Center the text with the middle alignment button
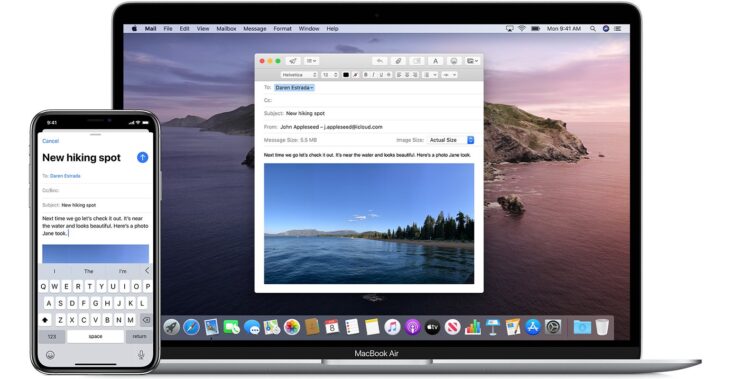 (407, 75)
